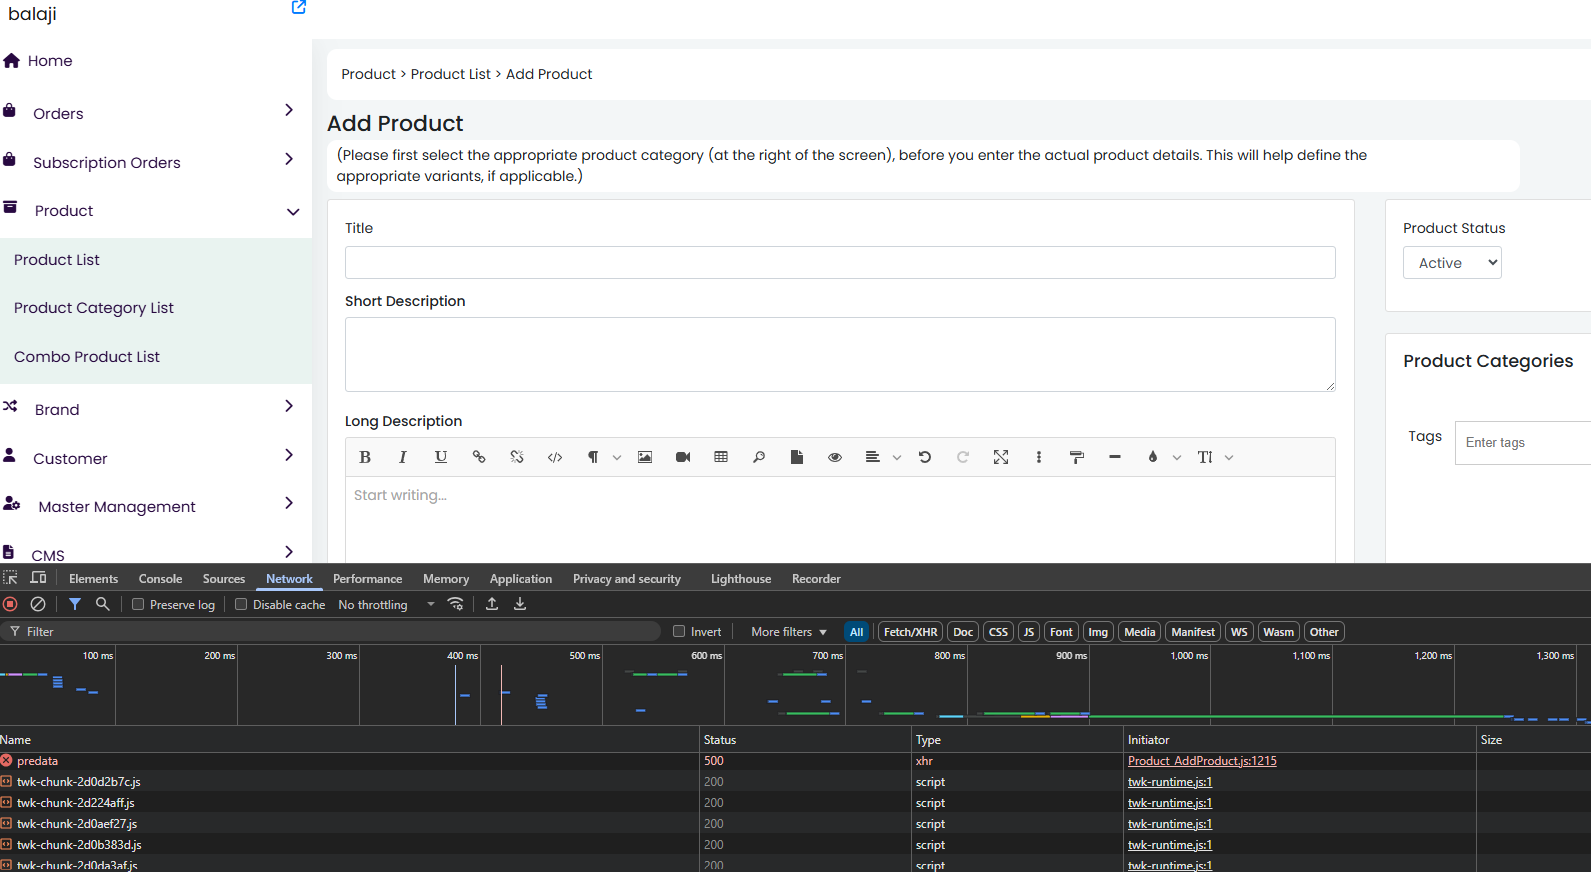Image resolution: width=1591 pixels, height=872 pixels.
Task: Tick the Invert filter checkbox
Action: tap(679, 631)
